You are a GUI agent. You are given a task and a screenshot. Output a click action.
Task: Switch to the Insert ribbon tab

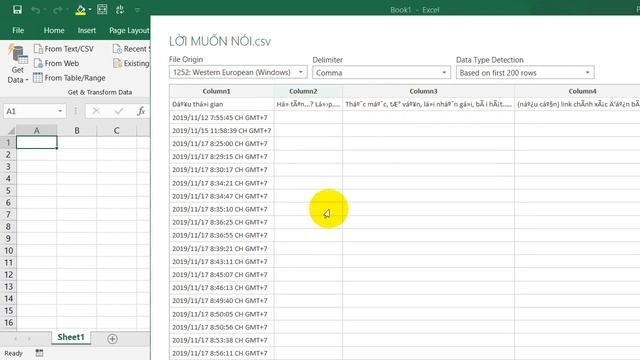tap(87, 30)
